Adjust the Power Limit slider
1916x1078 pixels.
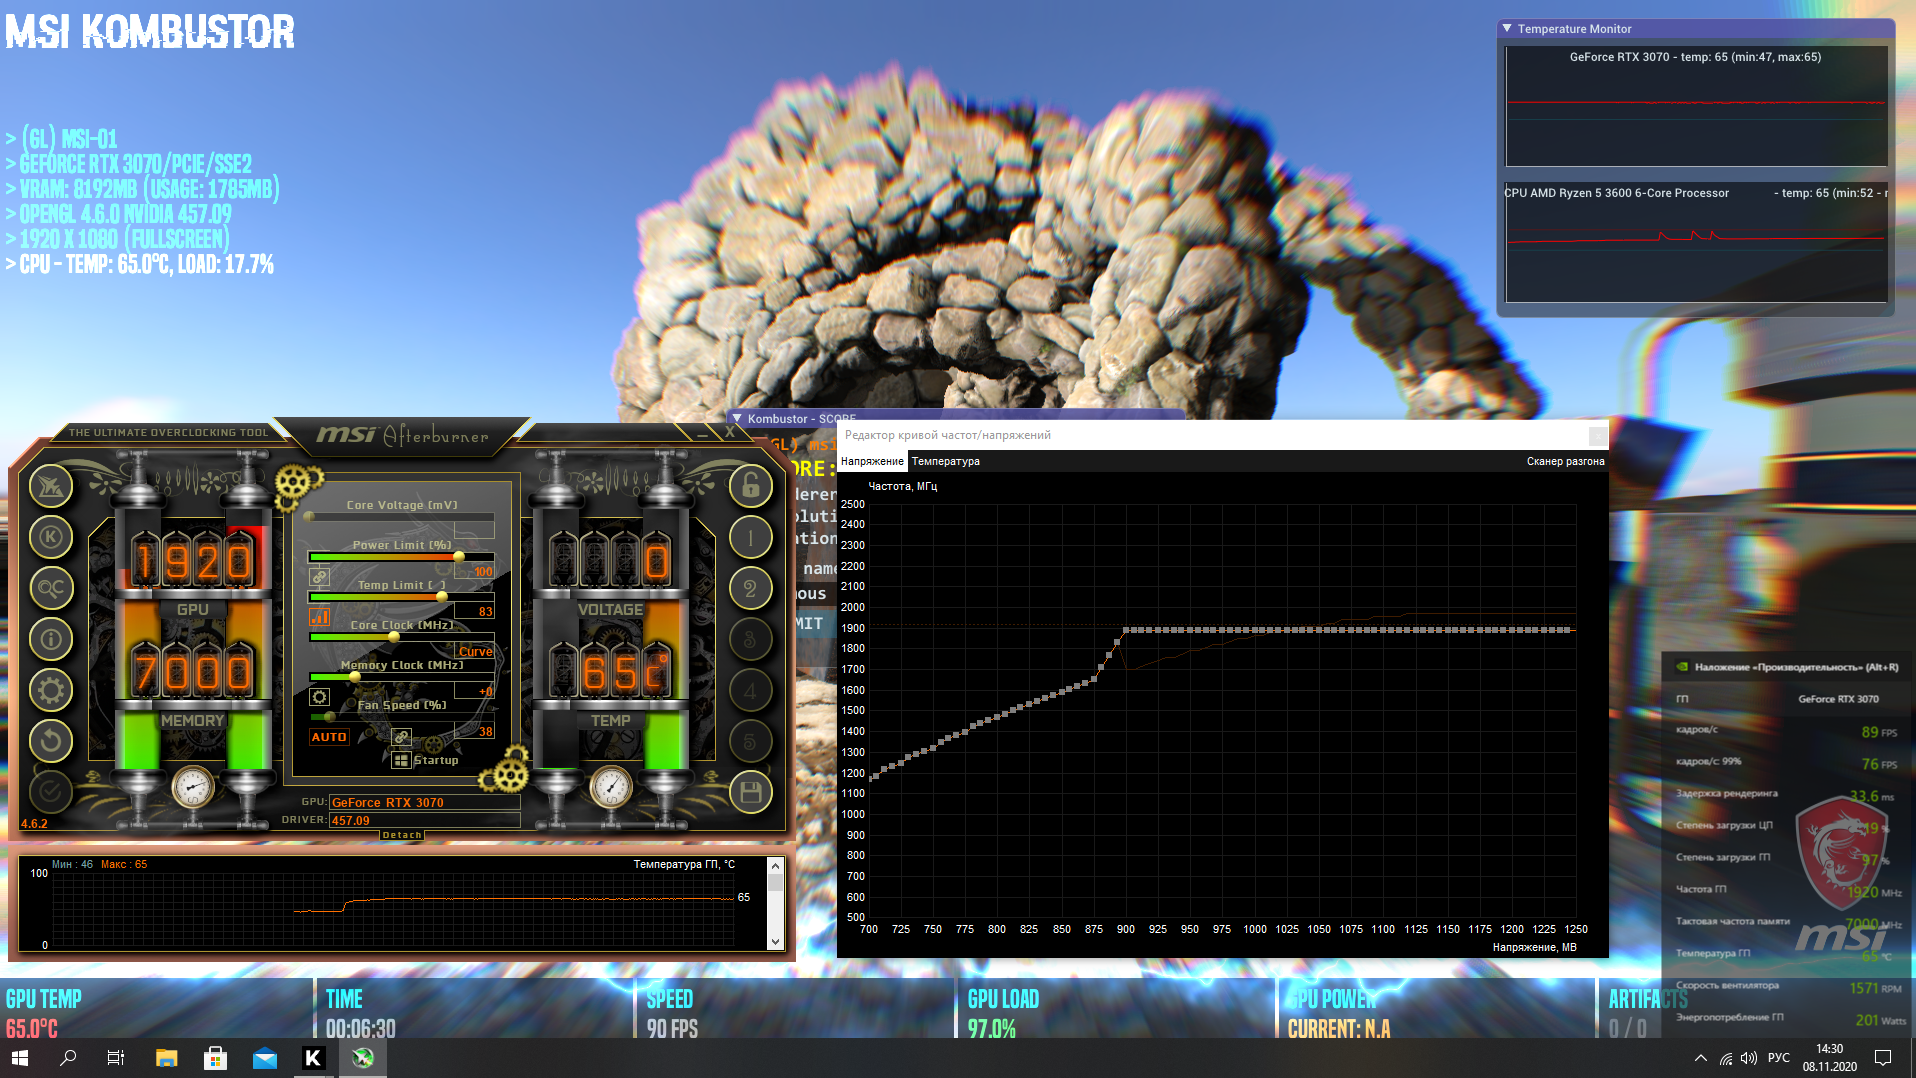401,557
